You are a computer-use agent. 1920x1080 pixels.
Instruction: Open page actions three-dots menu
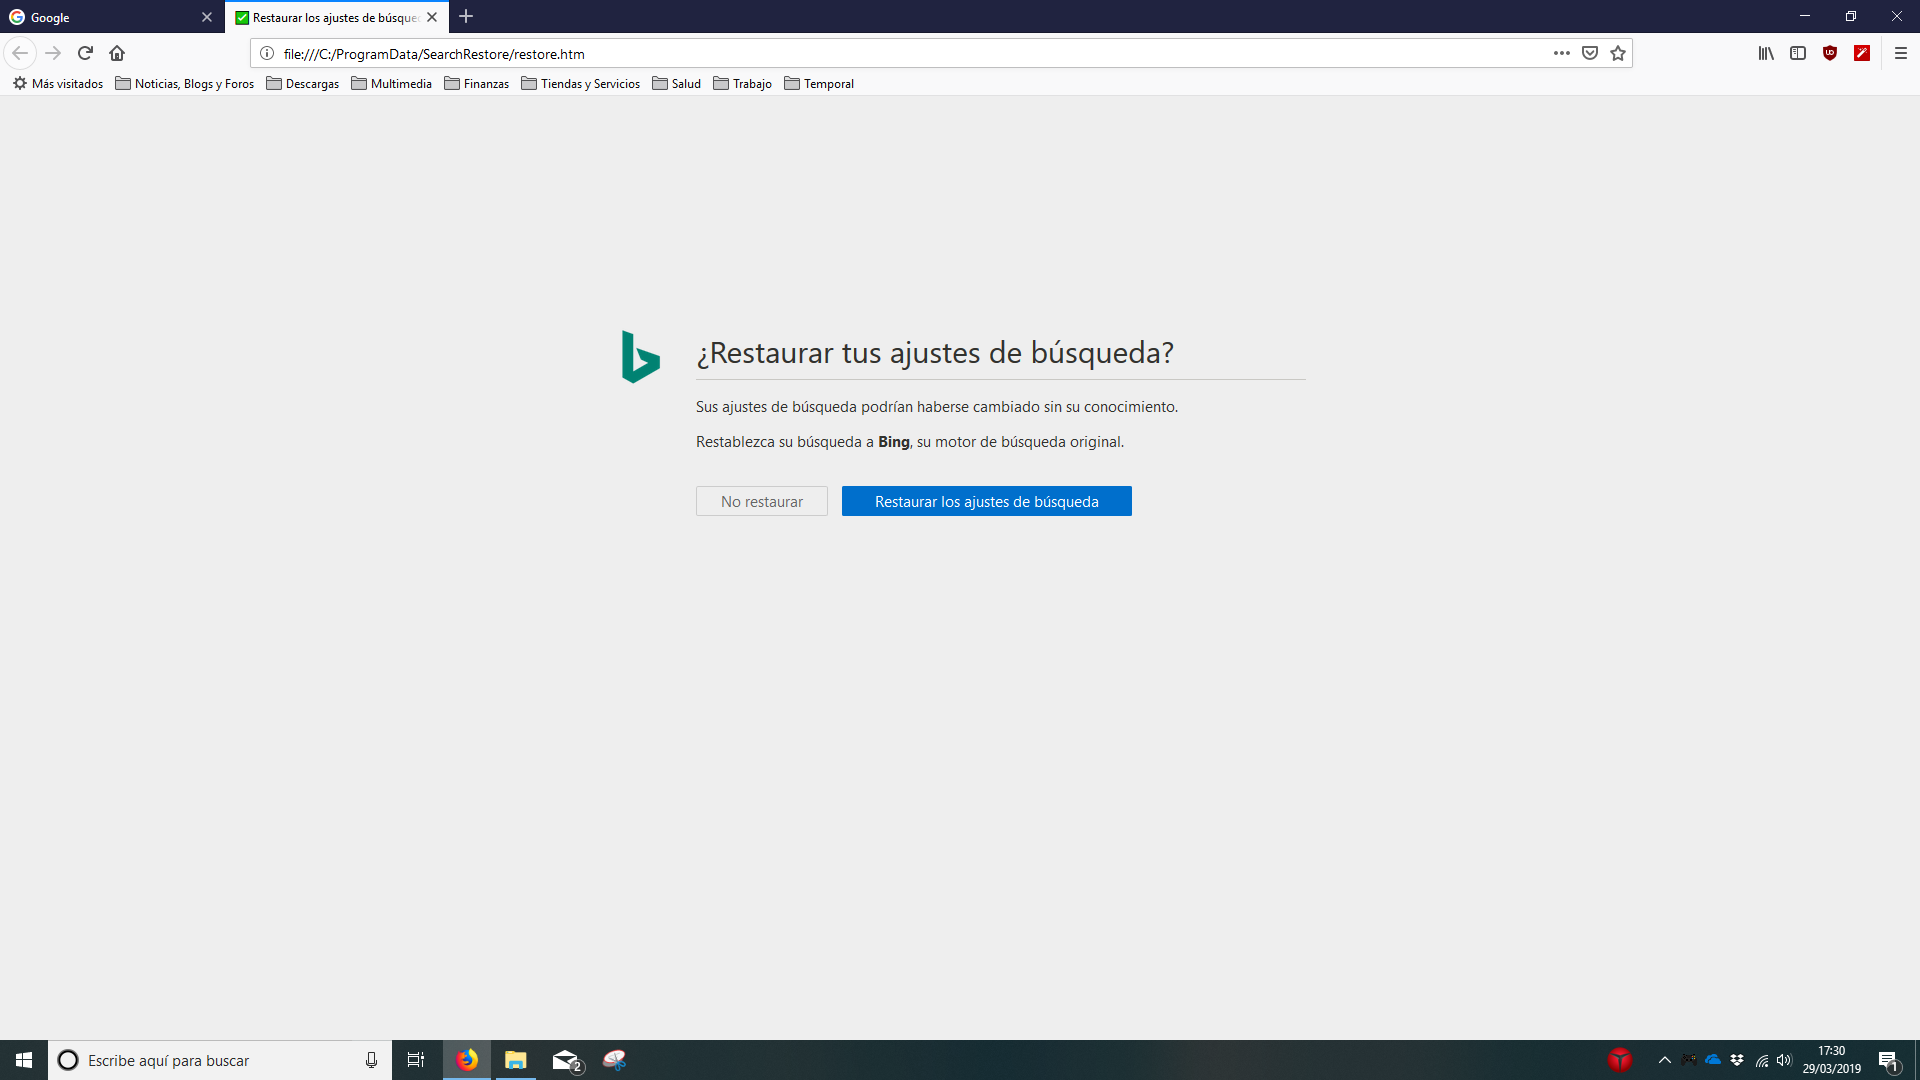1561,53
